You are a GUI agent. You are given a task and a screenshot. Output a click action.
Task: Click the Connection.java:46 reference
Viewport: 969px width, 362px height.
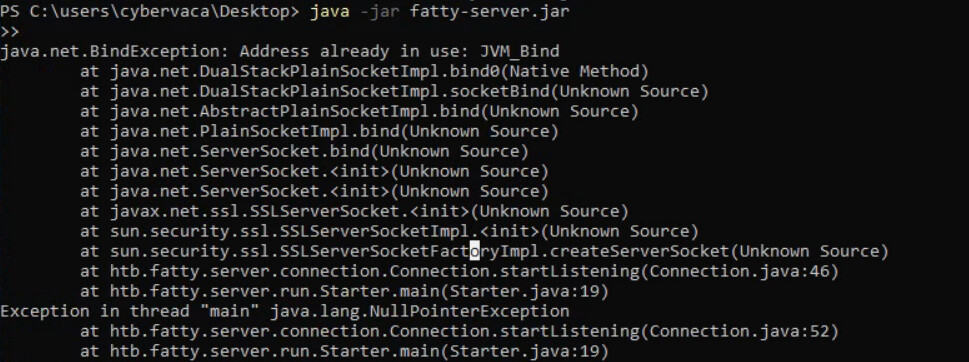click(738, 271)
